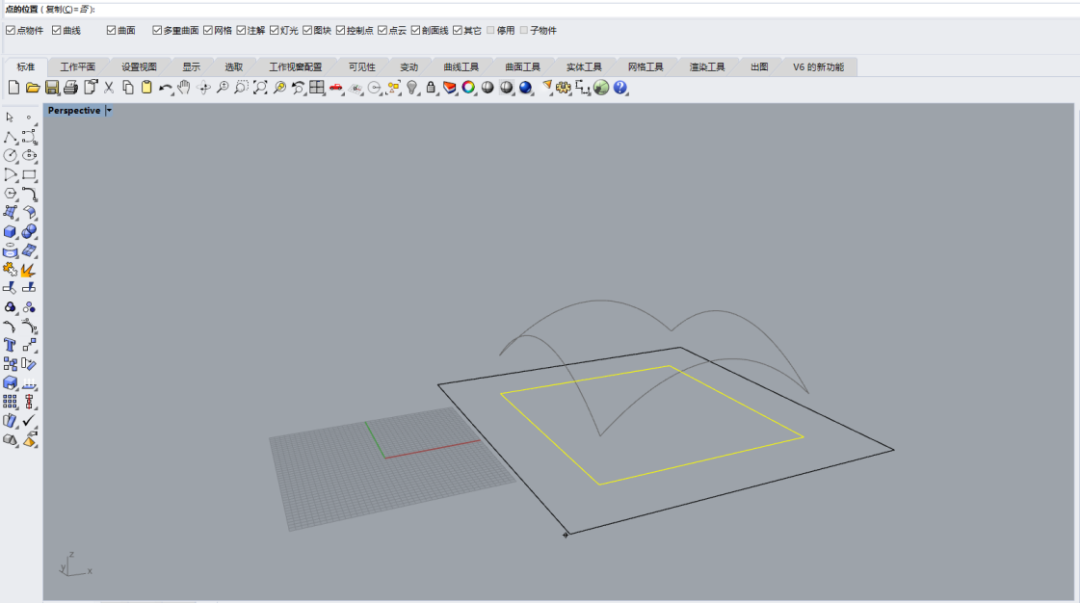Open the Help question mark icon

click(x=620, y=88)
